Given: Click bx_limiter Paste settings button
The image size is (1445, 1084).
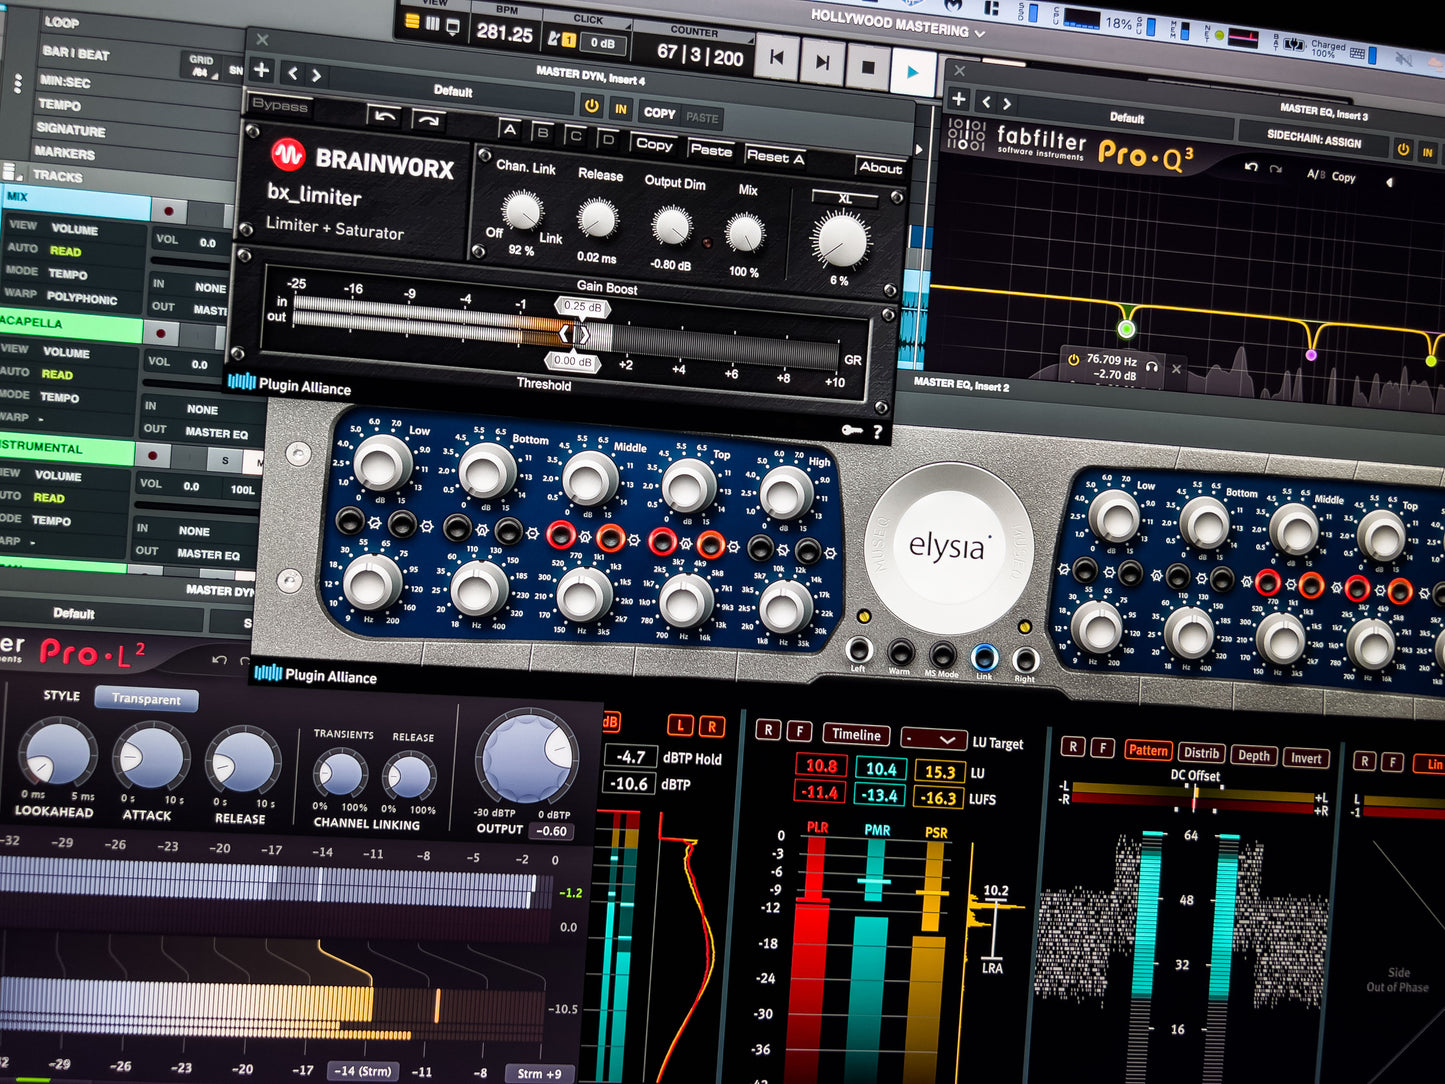Looking at the screenshot, I should coord(711,150).
